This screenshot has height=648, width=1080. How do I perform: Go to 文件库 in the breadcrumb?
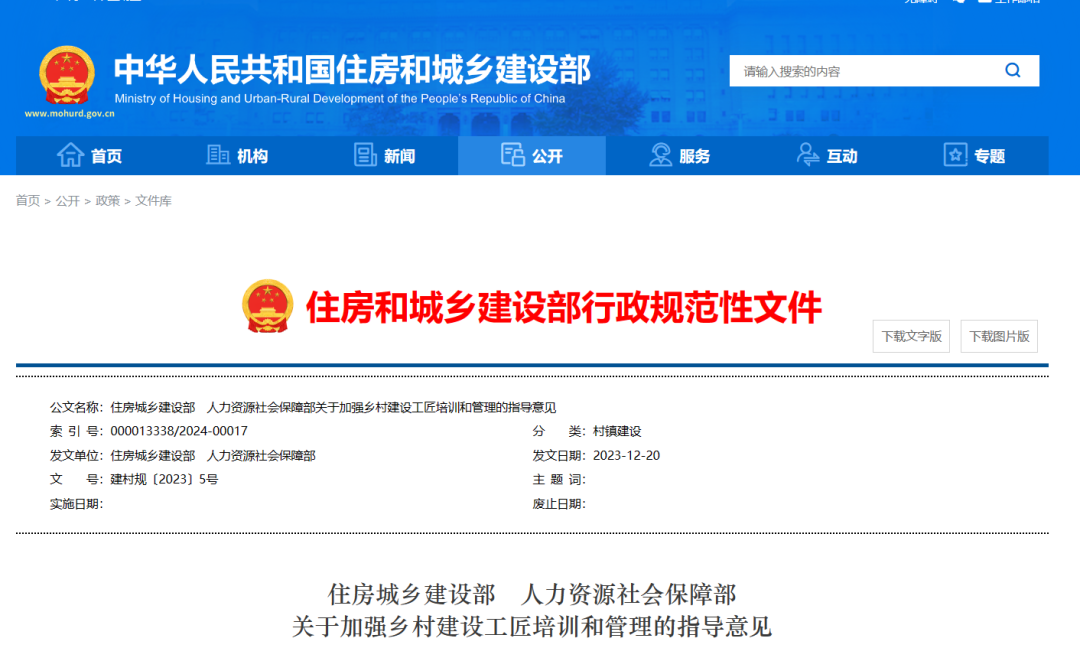point(153,200)
